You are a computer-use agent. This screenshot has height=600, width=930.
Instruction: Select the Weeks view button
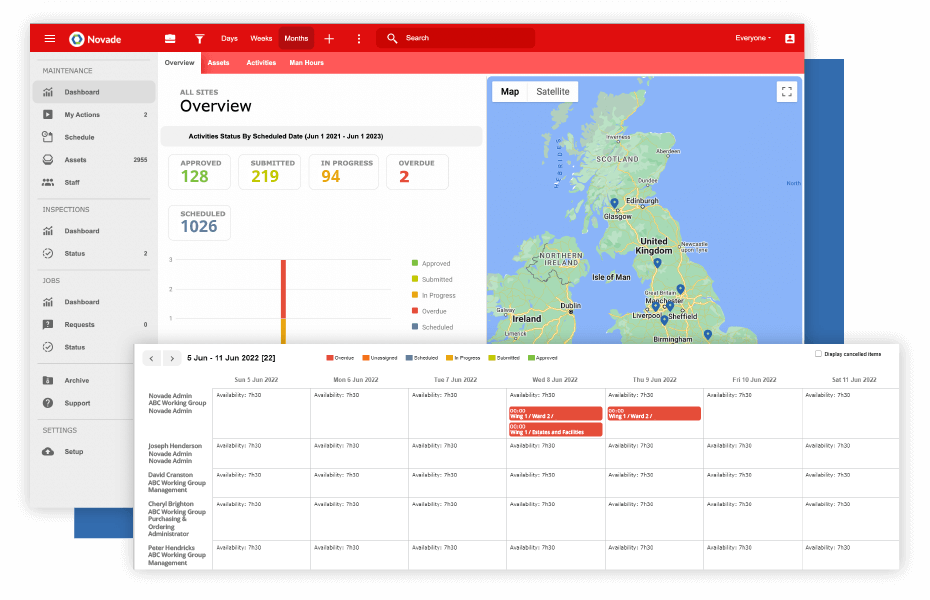261,38
